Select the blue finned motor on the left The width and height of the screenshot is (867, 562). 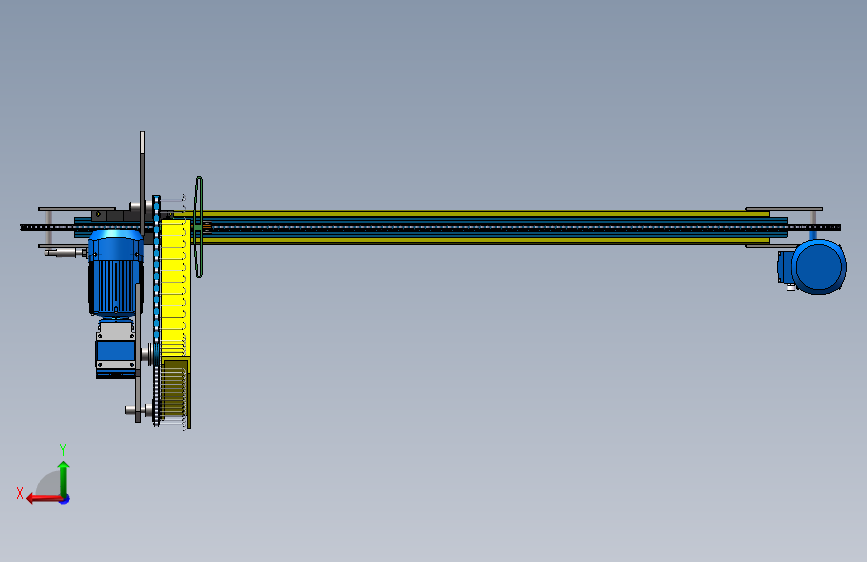[116, 273]
